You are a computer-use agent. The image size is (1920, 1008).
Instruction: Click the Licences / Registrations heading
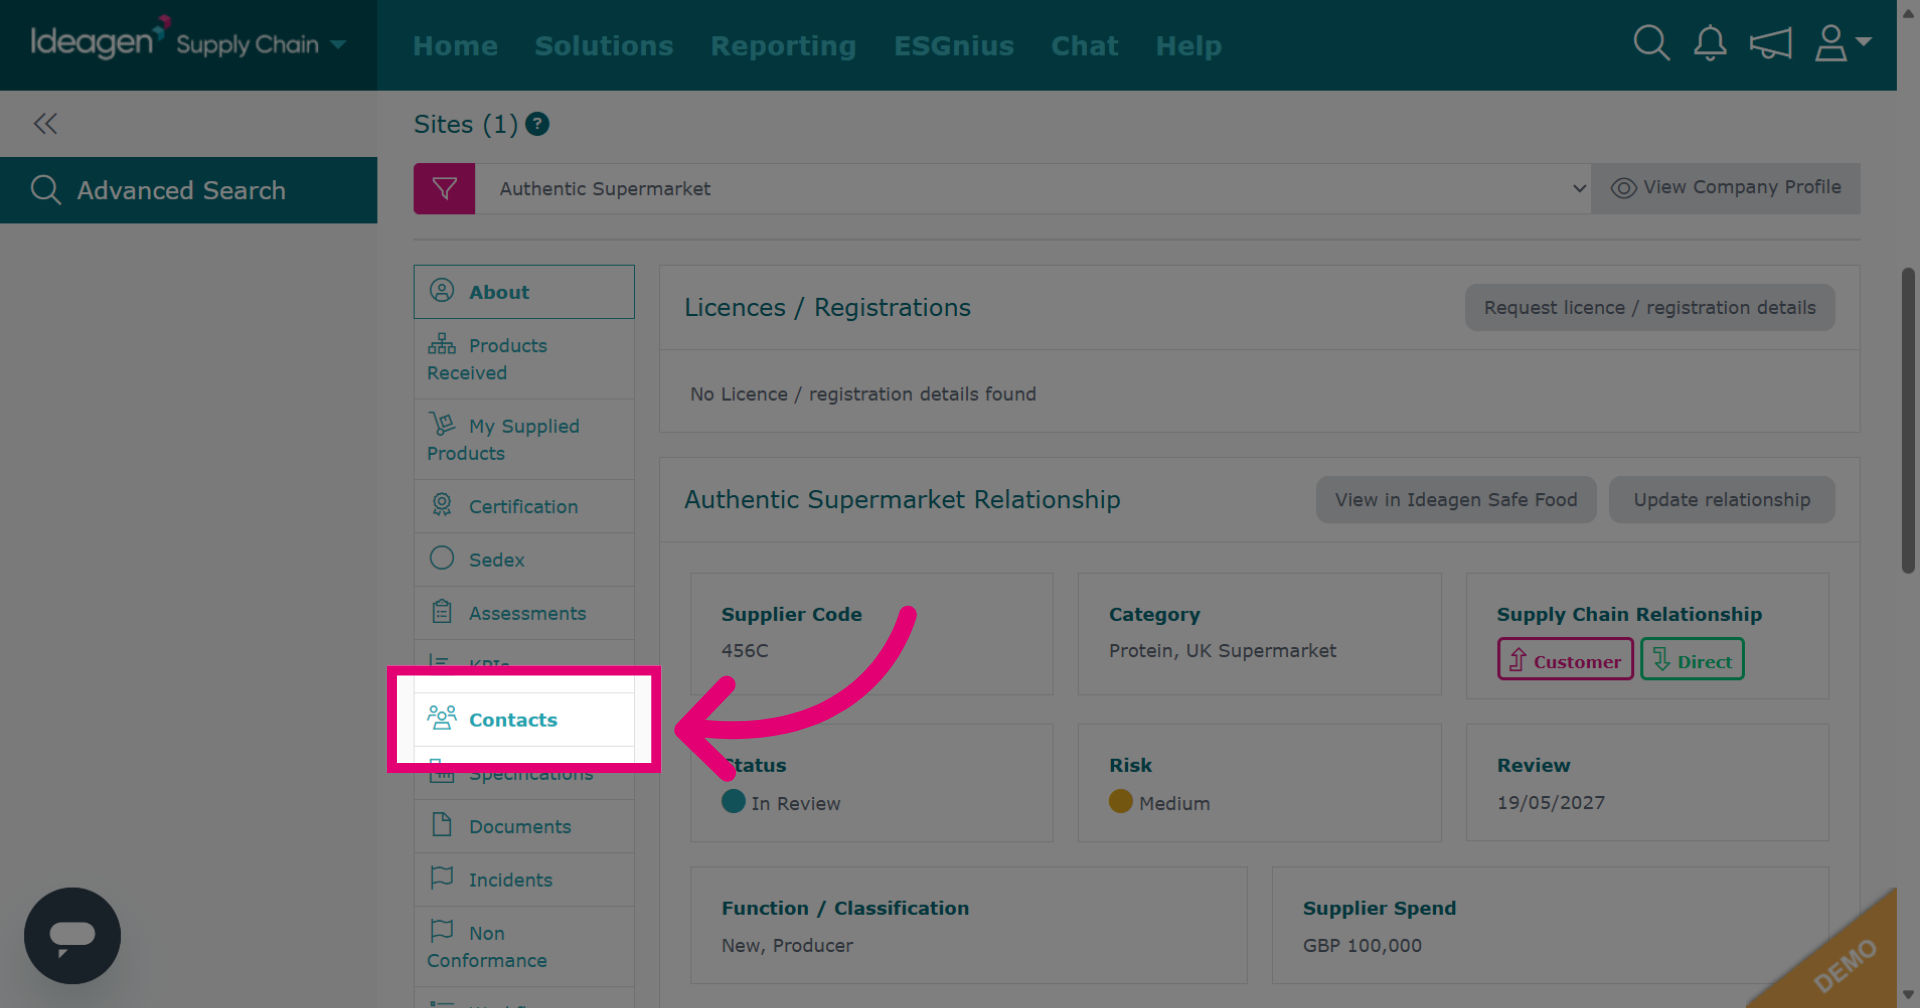click(827, 308)
